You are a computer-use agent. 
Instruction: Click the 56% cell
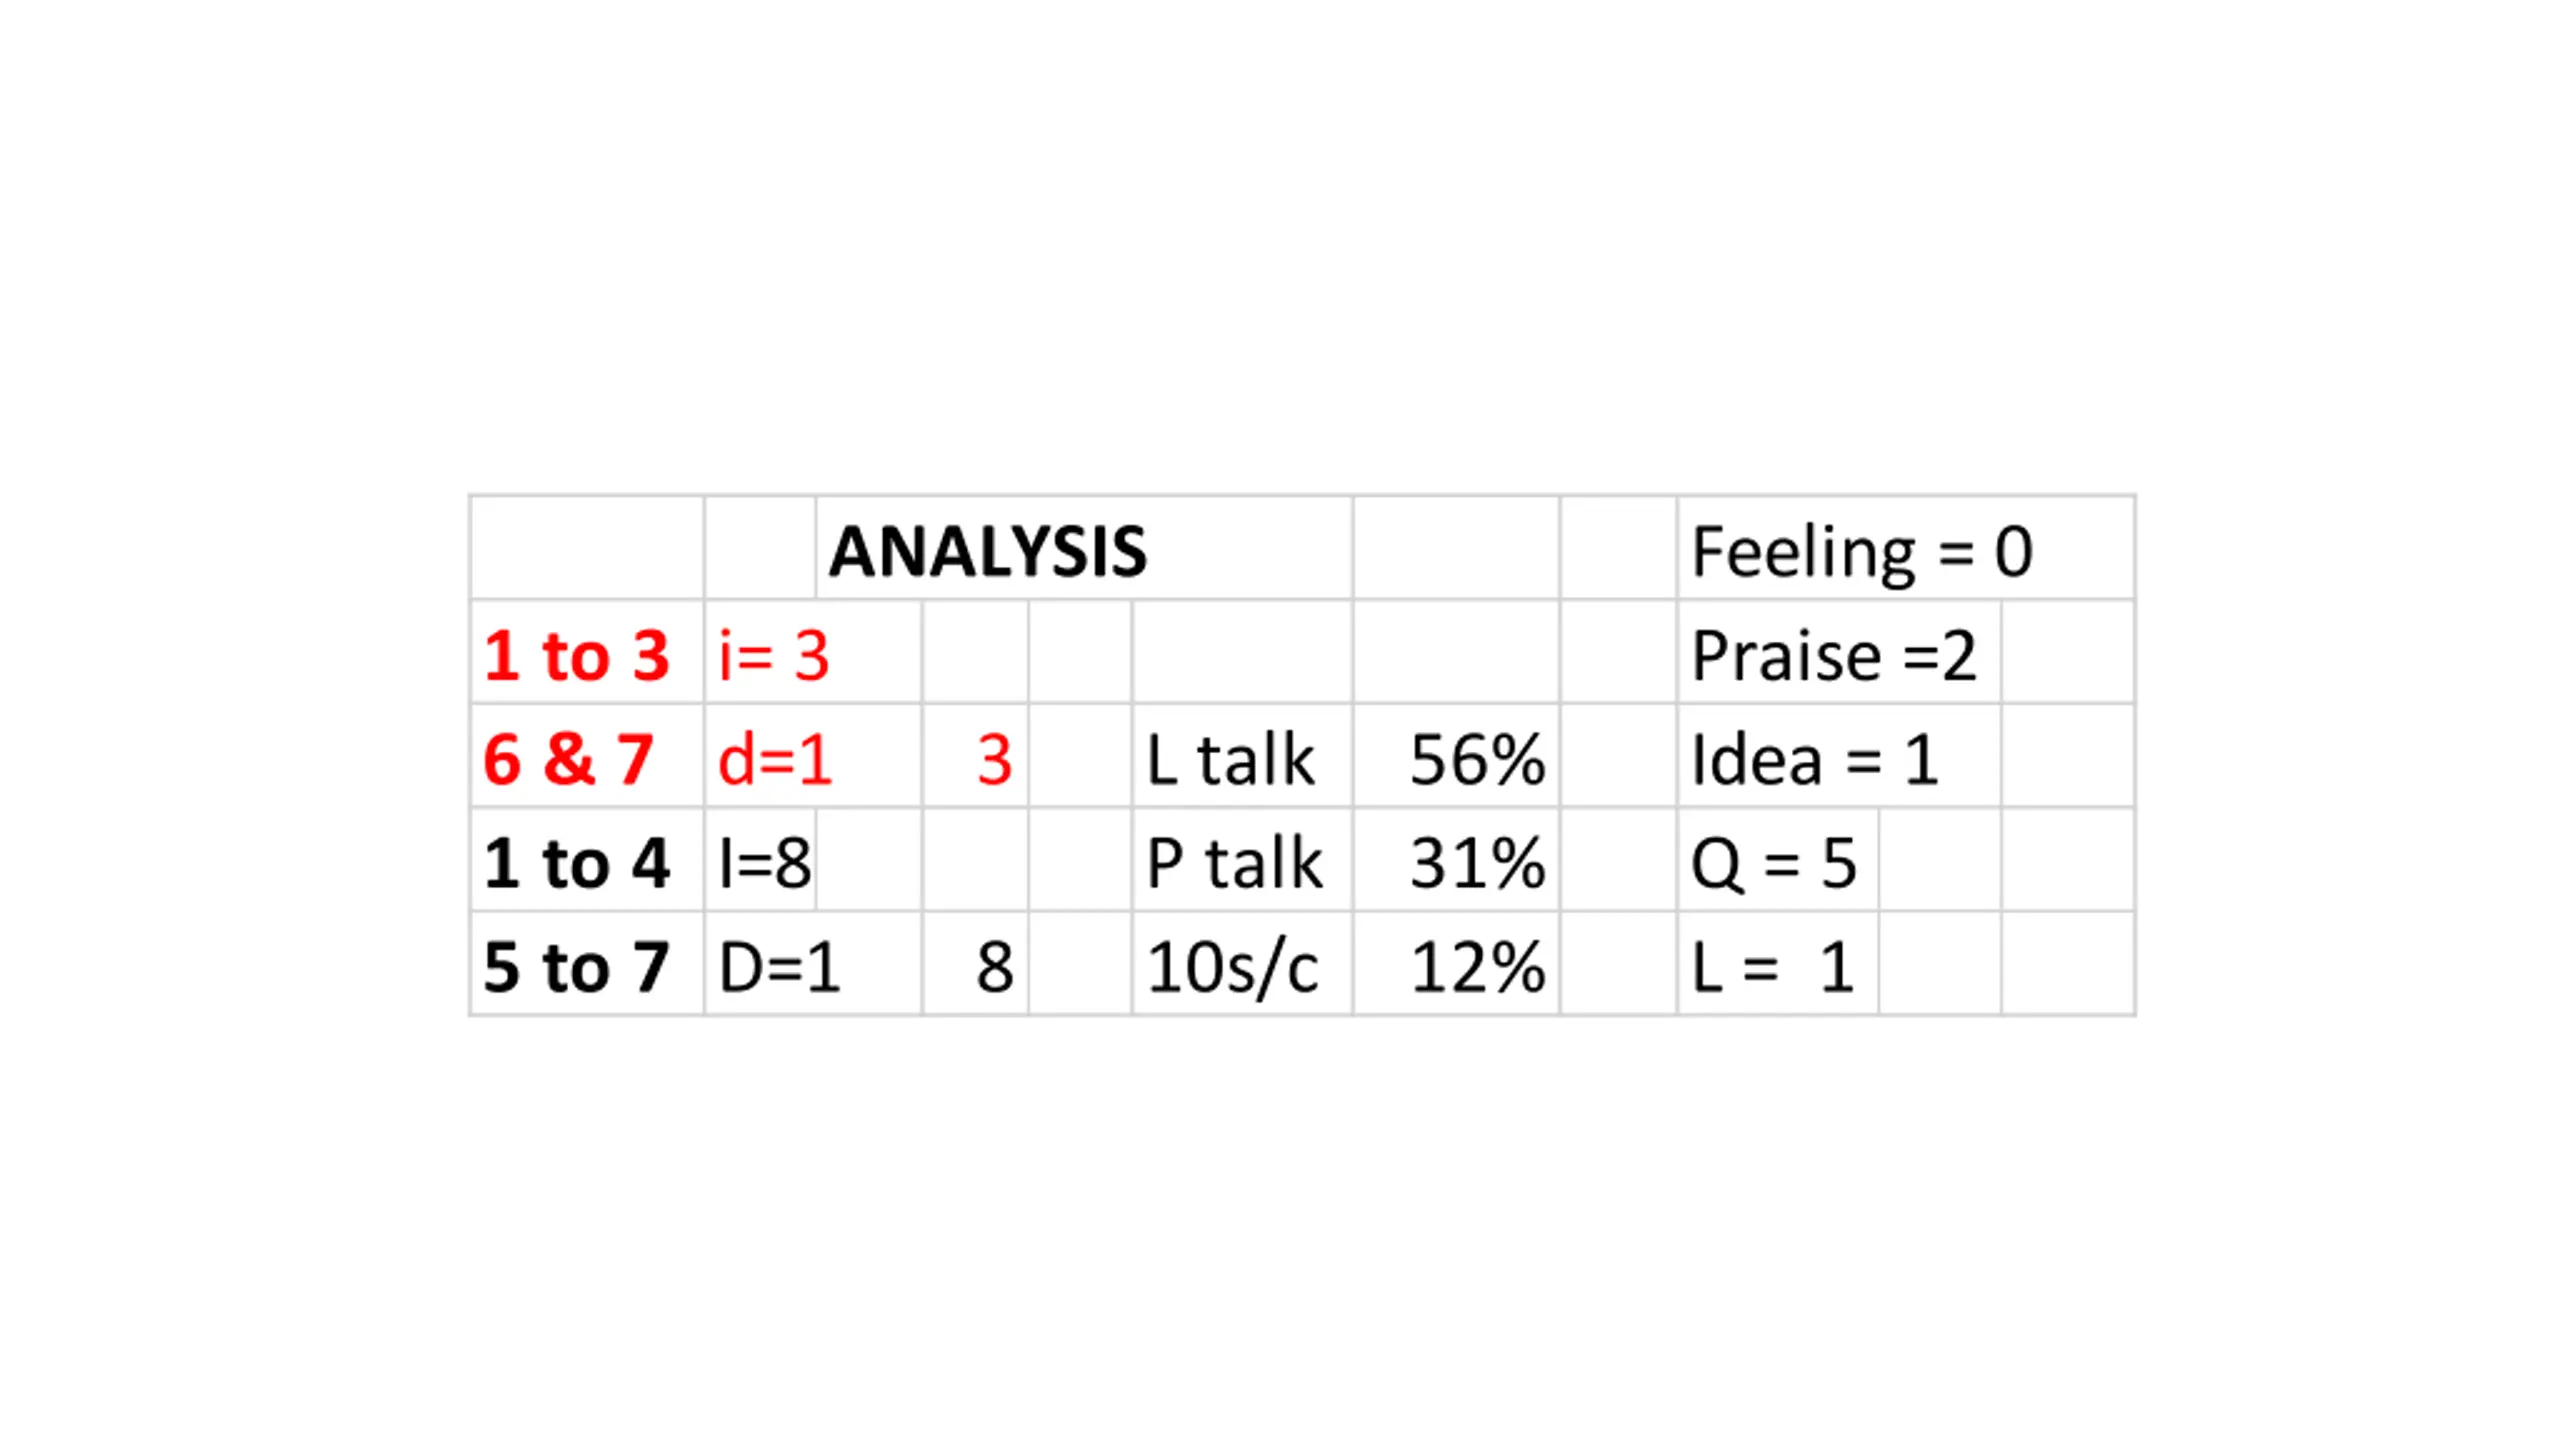tap(1456, 757)
